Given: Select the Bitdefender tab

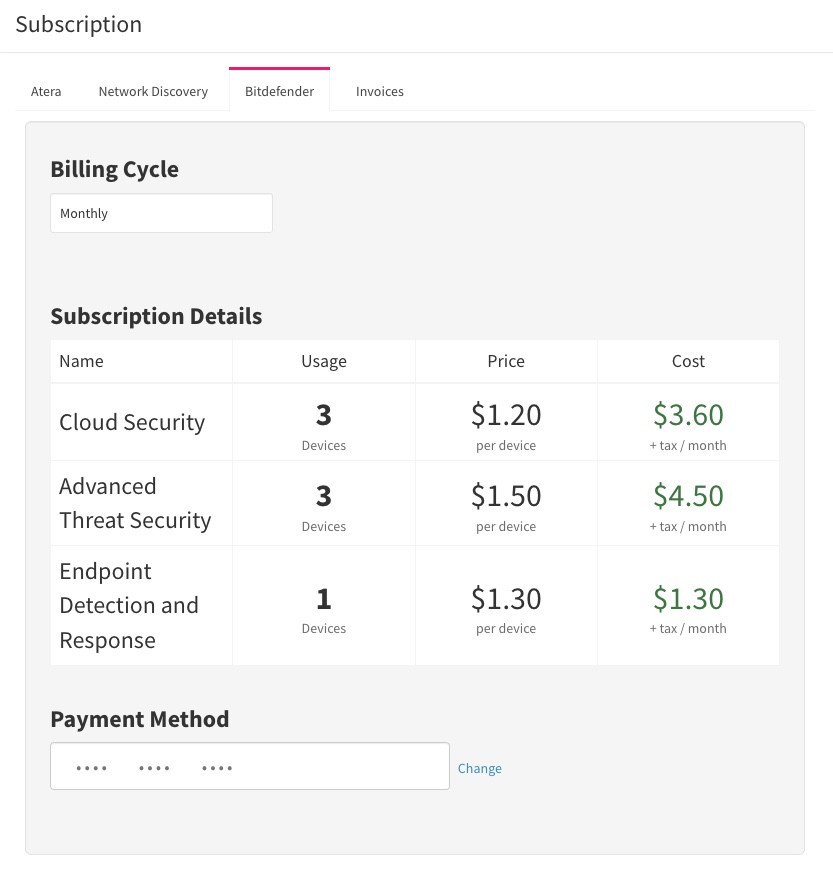Looking at the screenshot, I should coord(279,91).
